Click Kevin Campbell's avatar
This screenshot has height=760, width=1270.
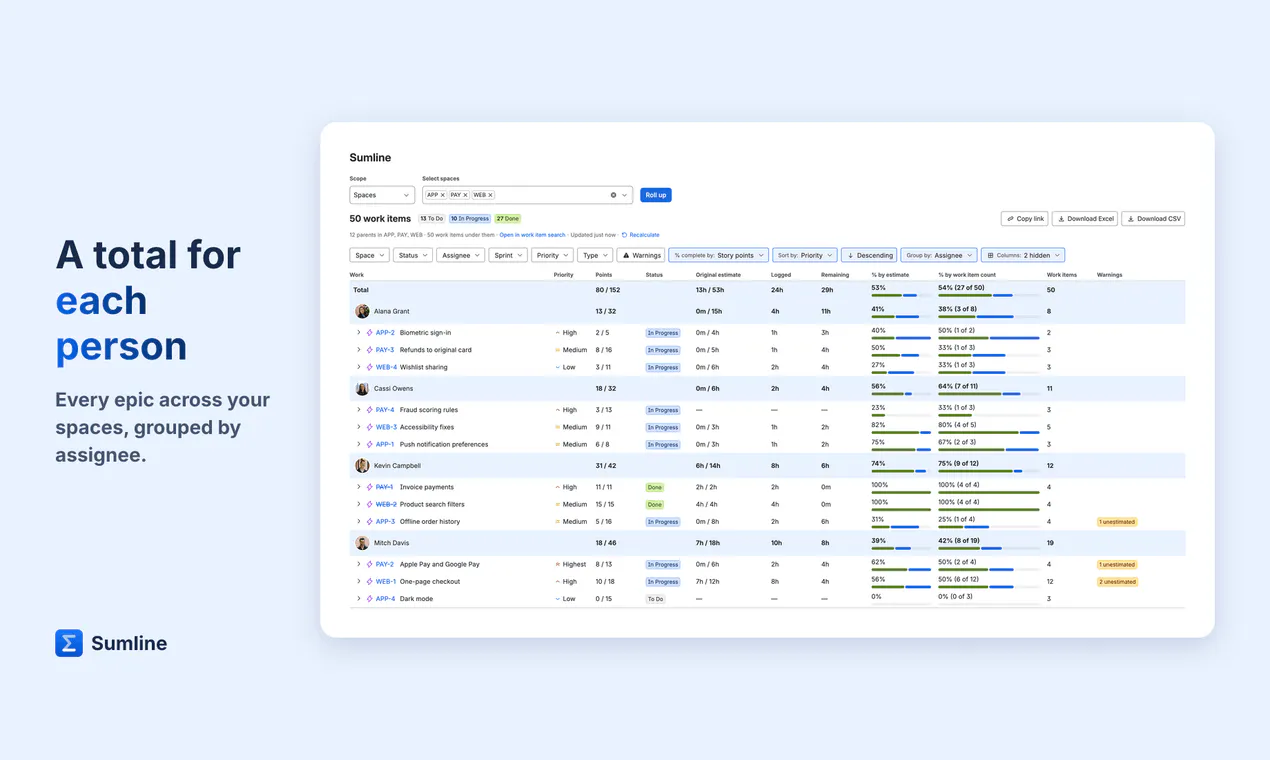pos(362,465)
